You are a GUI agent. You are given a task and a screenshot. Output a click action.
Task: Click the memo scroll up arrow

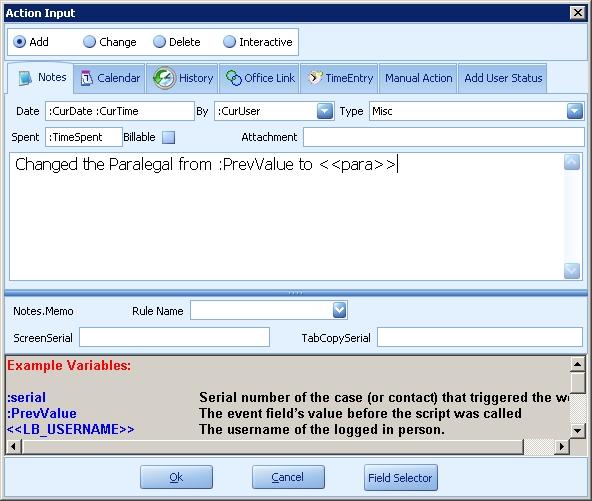coord(572,162)
